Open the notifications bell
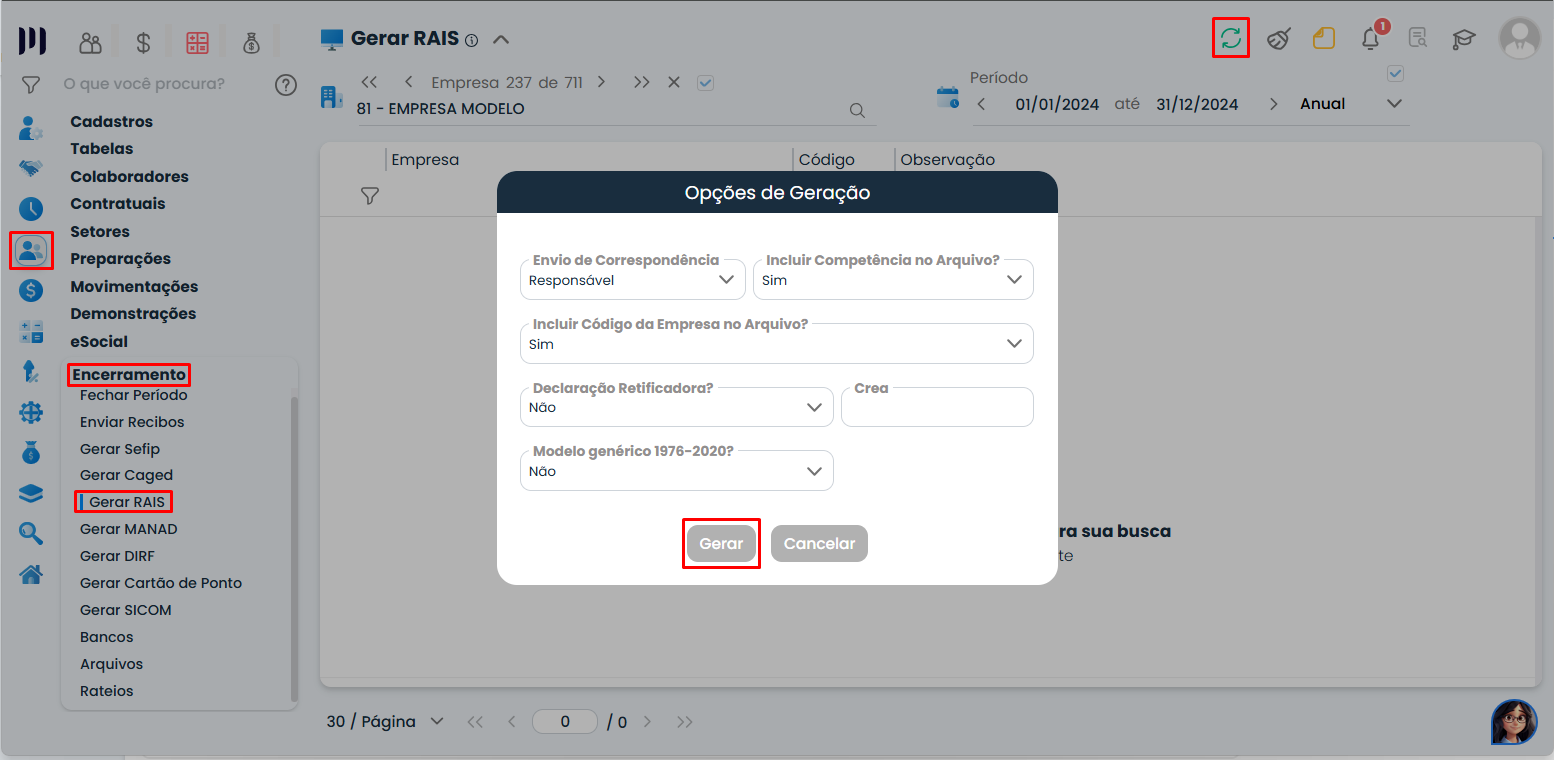The height and width of the screenshot is (760, 1554). tap(1371, 39)
